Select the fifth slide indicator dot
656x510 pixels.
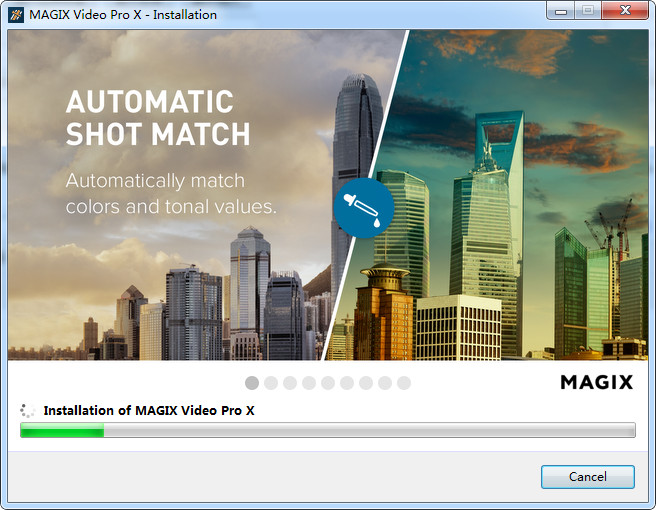[328, 382]
